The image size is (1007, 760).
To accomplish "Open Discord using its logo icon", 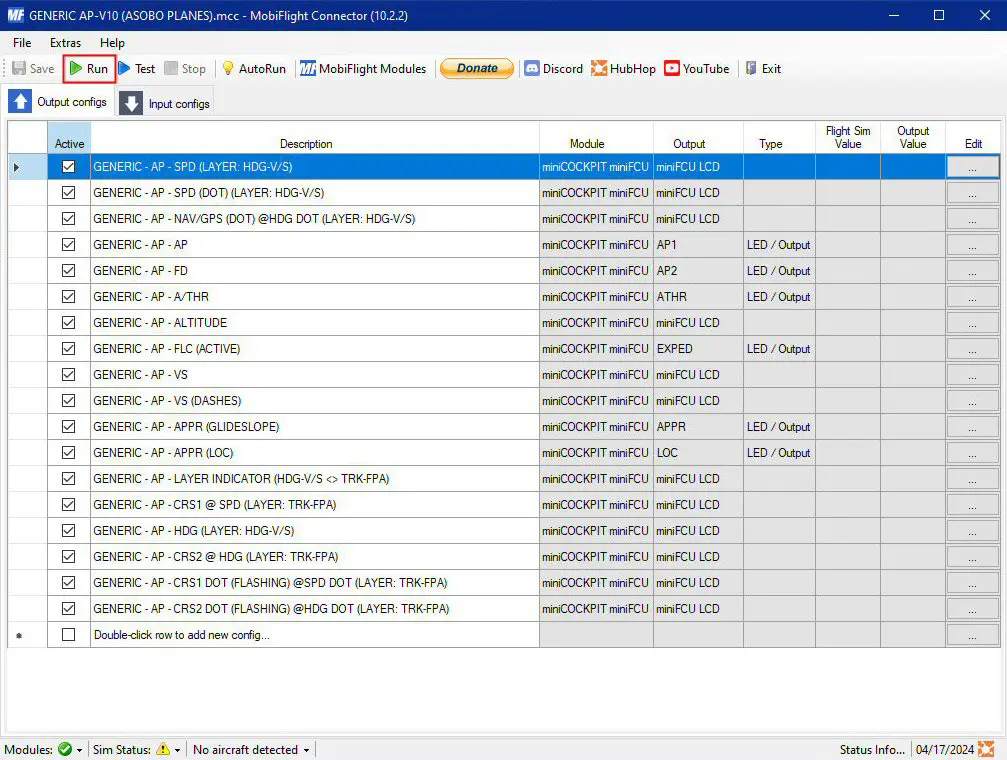I will (x=532, y=68).
